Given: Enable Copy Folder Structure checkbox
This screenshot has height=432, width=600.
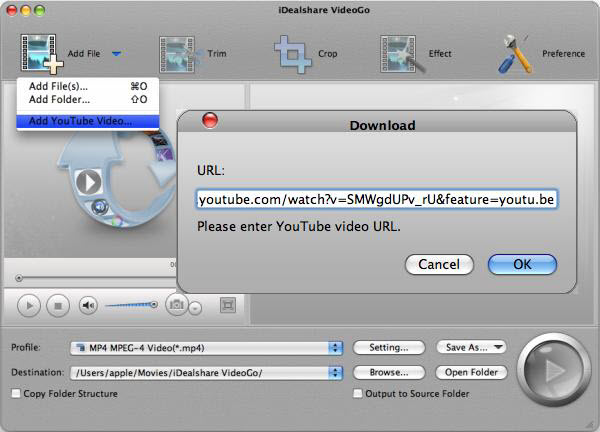Looking at the screenshot, I should 16,393.
